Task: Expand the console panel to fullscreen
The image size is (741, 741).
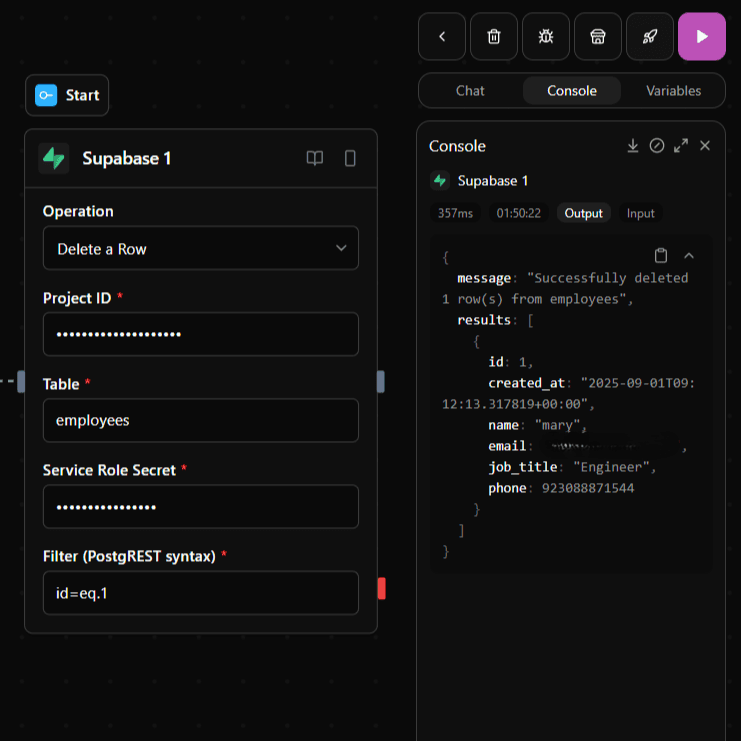Action: click(x=681, y=146)
